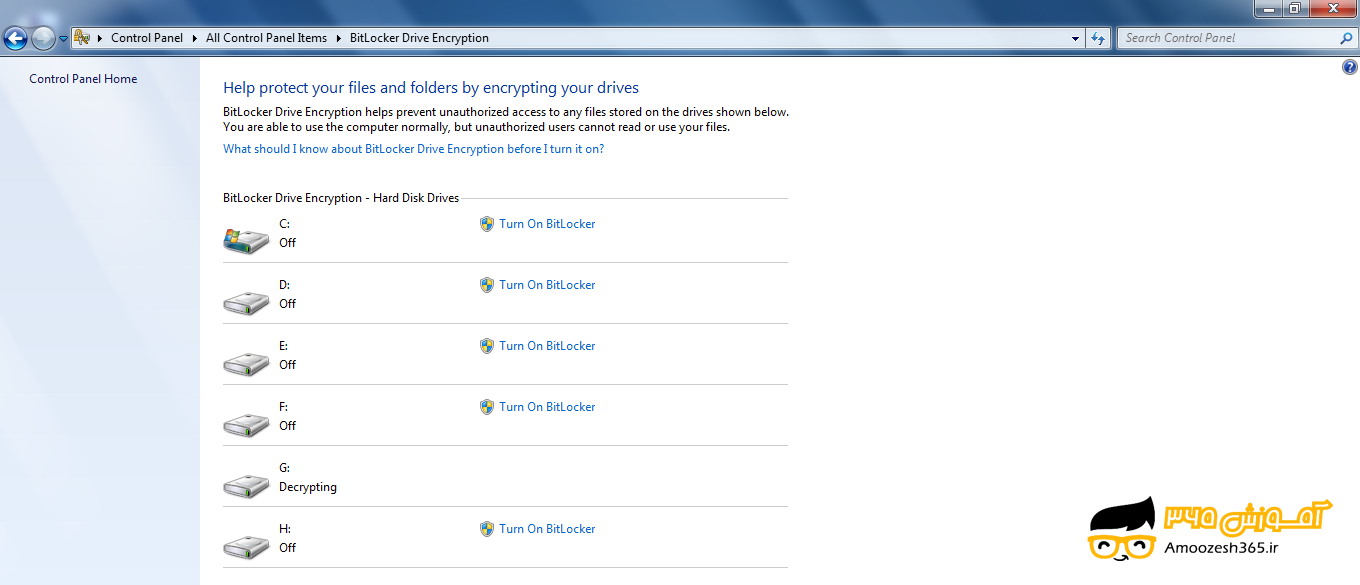Viewport: 1360px width, 585px height.
Task: Open the recent pages dropdown arrow
Action: (x=64, y=39)
